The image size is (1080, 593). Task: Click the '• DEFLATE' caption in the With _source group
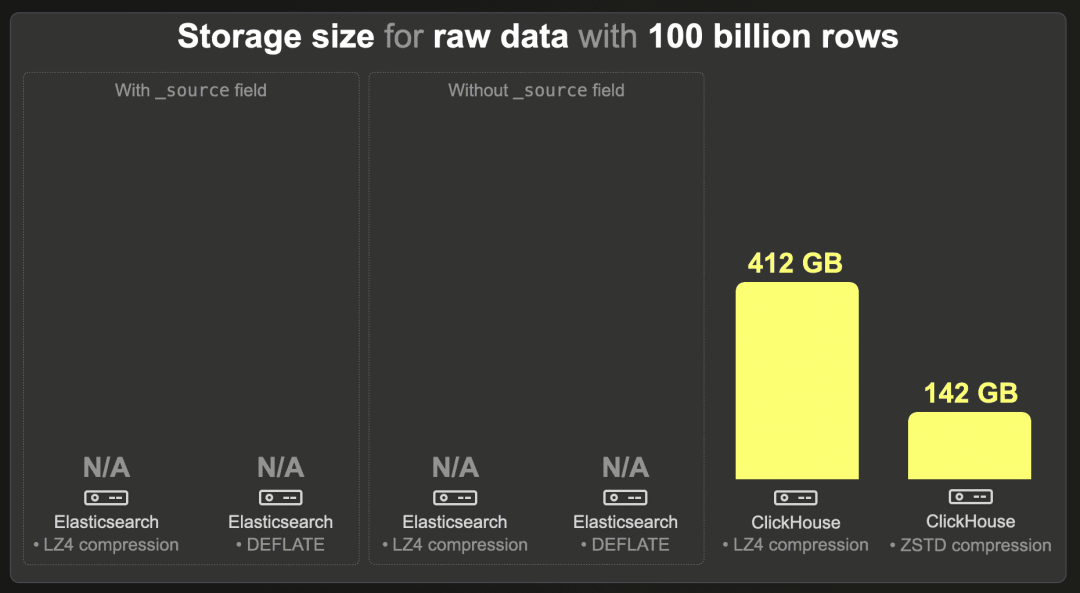tap(280, 545)
